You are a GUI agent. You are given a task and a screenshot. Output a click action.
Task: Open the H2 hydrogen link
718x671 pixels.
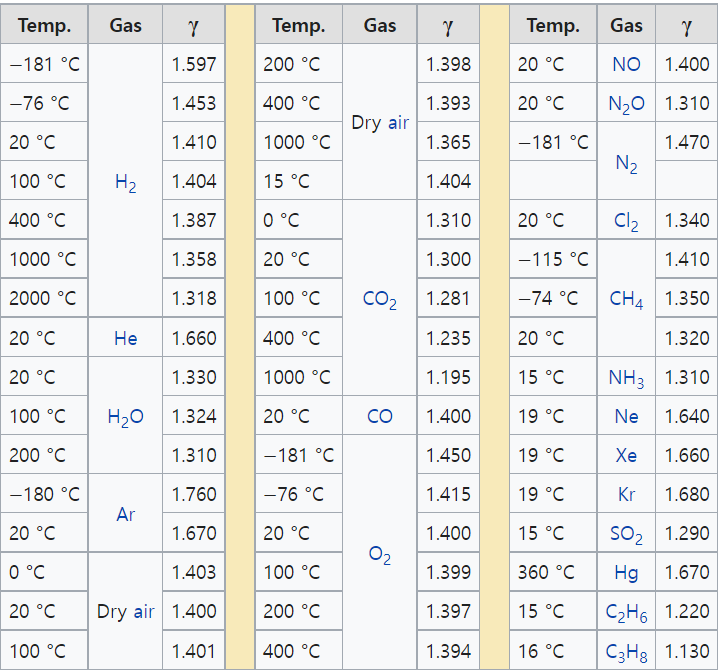click(x=125, y=183)
